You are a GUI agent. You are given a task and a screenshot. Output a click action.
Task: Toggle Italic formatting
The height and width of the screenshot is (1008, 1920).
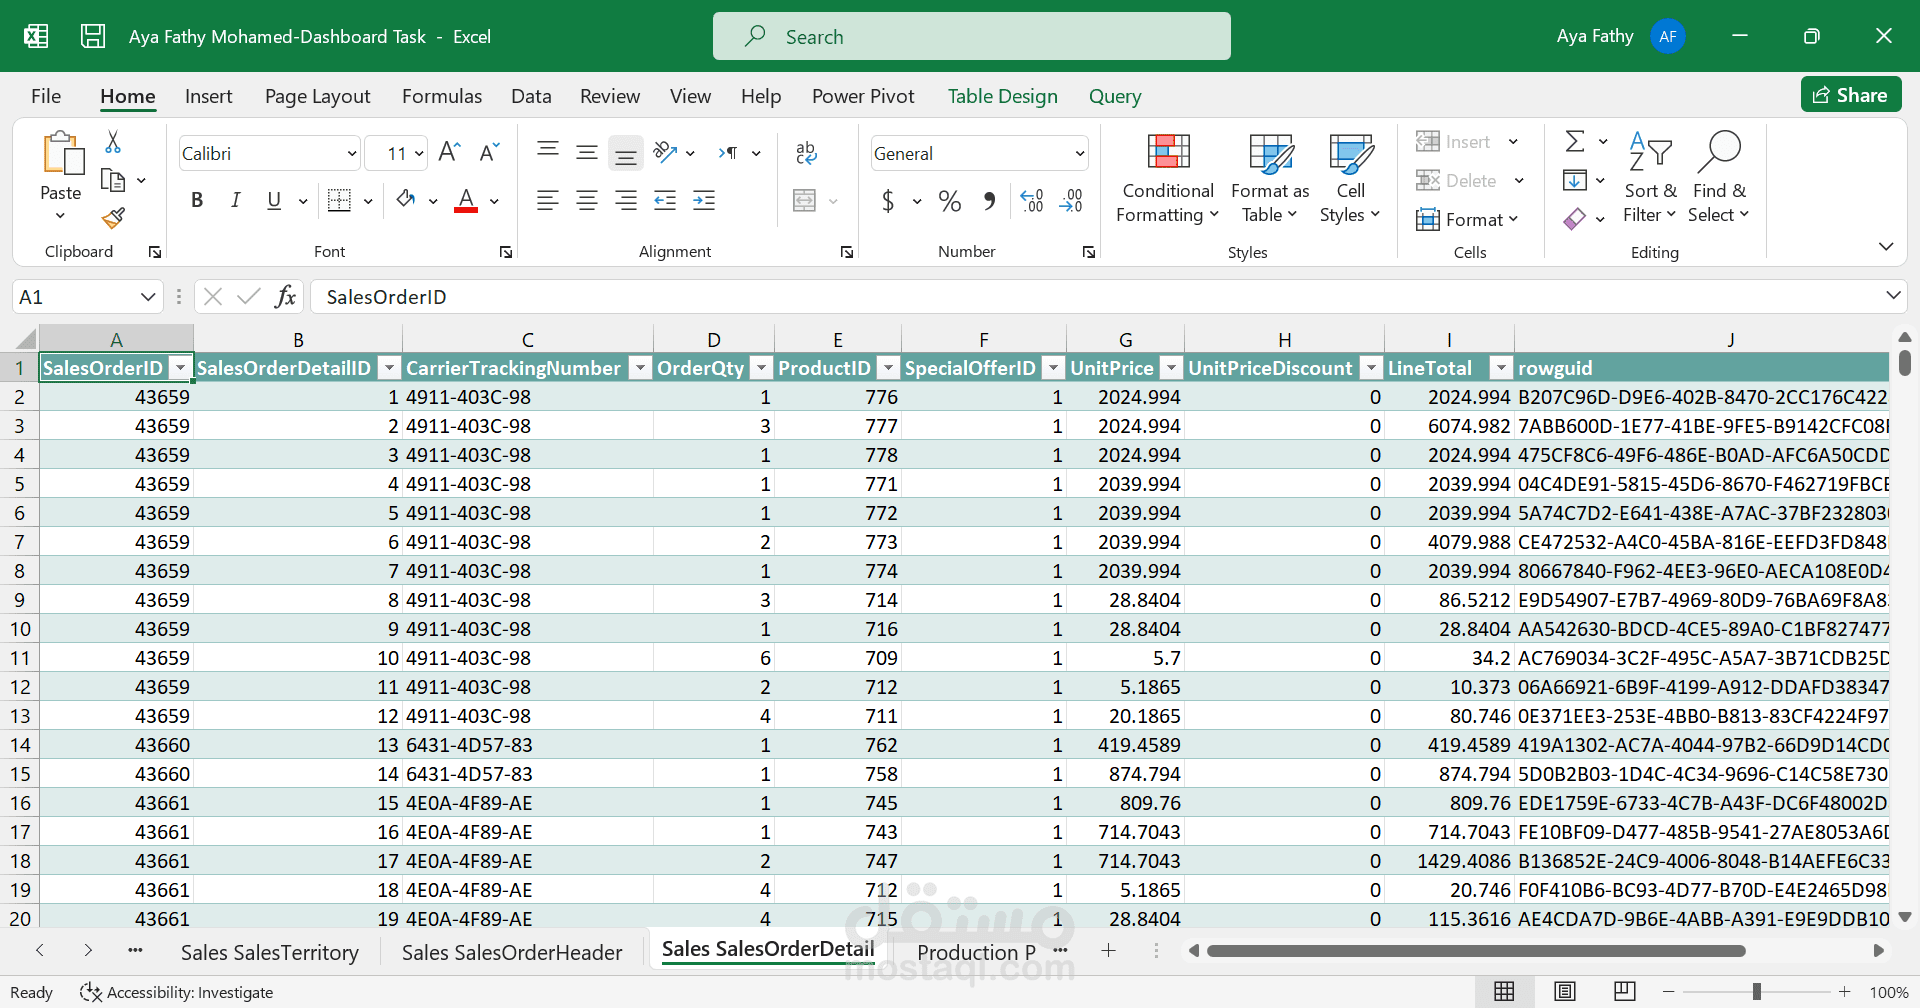click(236, 200)
